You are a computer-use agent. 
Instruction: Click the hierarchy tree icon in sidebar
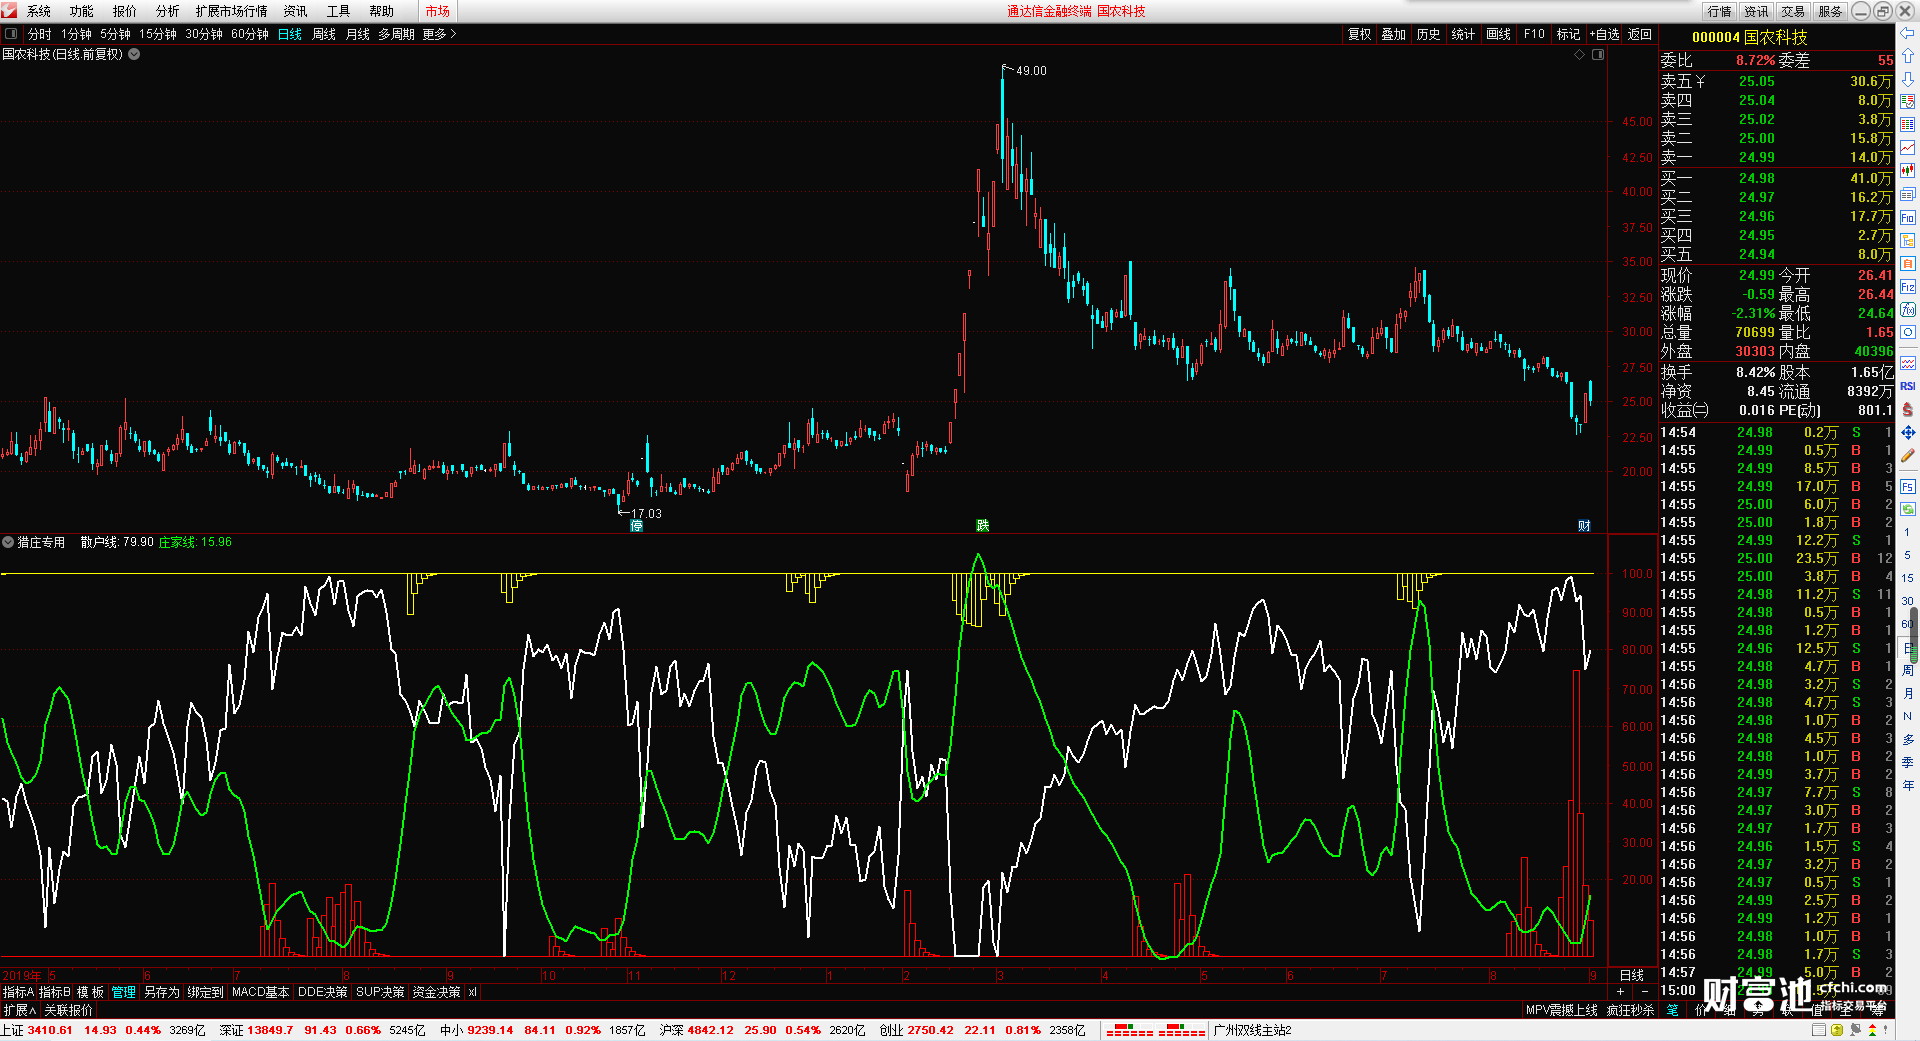tap(1908, 240)
